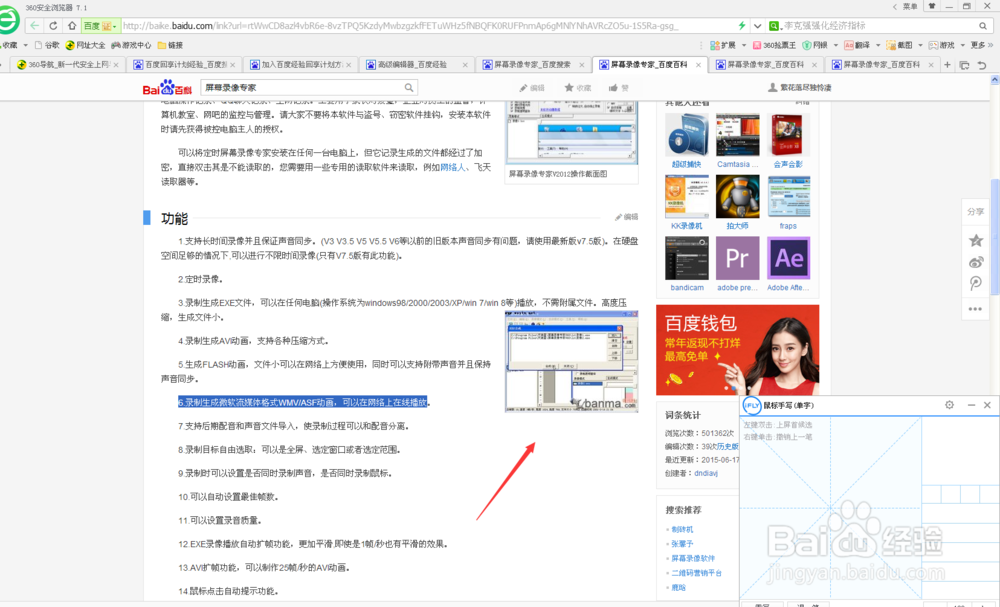The width and height of the screenshot is (1000, 607).
Task: Click the 翻译 translate toolbar icon
Action: (x=857, y=45)
